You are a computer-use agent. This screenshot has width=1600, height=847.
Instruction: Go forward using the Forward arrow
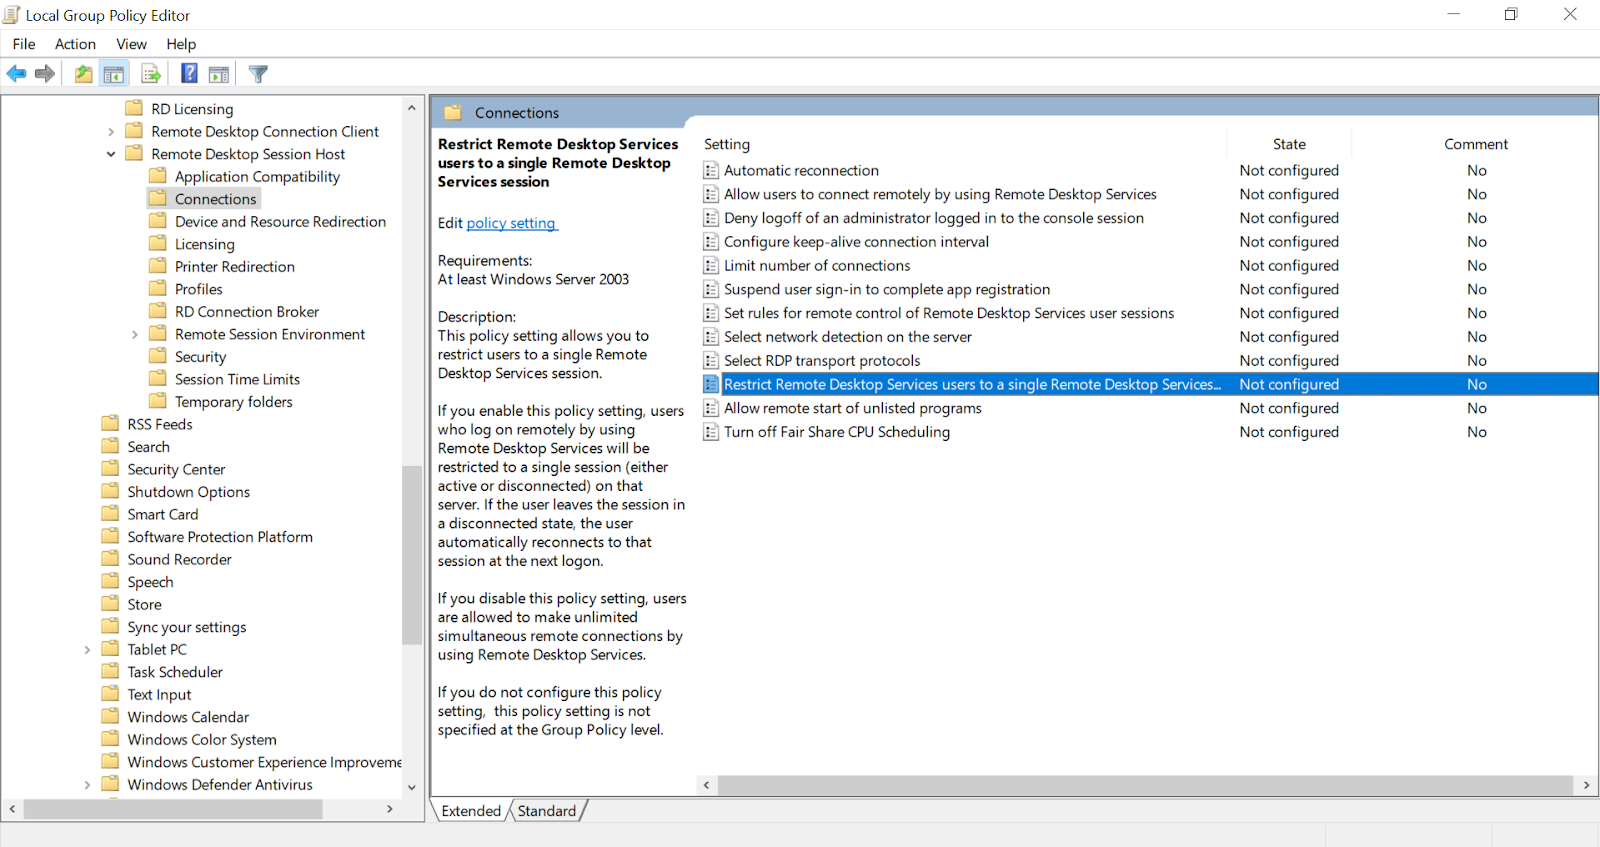point(45,74)
